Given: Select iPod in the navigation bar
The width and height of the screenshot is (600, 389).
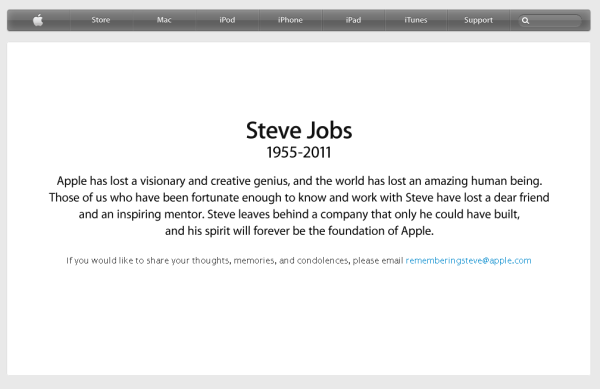Looking at the screenshot, I should (x=227, y=20).
